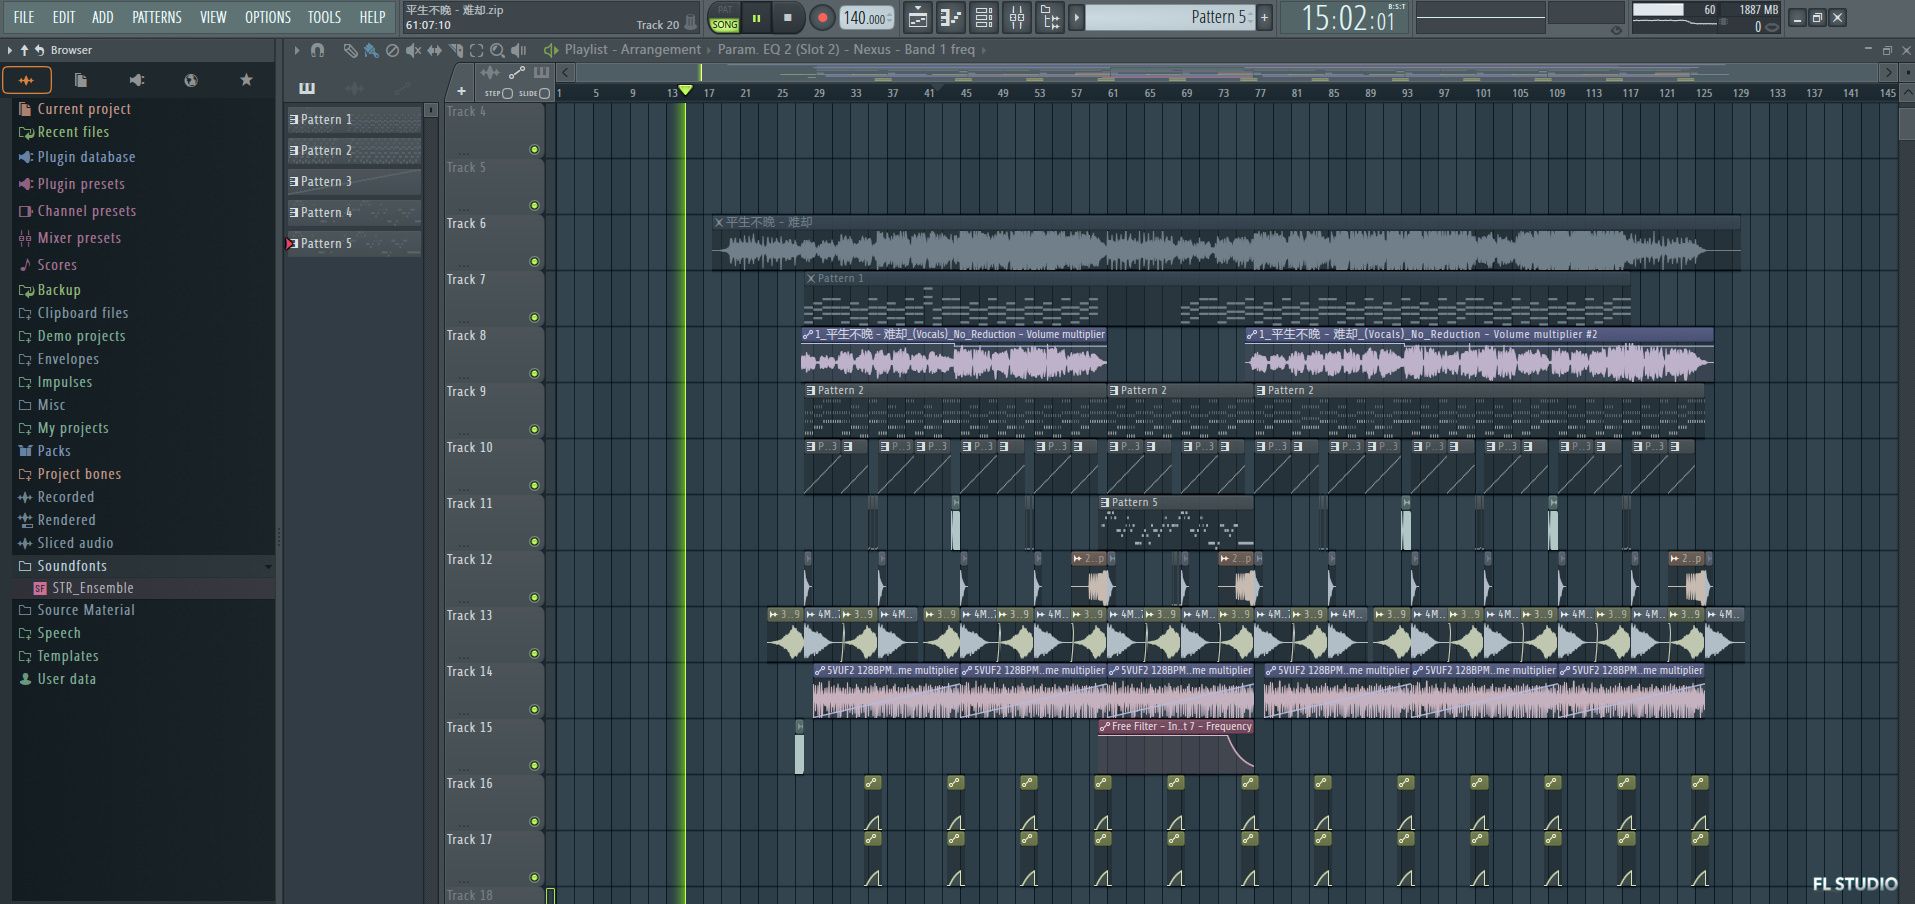Screen dimensions: 1915x904
Task: Mute Track 6 using its green LED
Action: (534, 262)
